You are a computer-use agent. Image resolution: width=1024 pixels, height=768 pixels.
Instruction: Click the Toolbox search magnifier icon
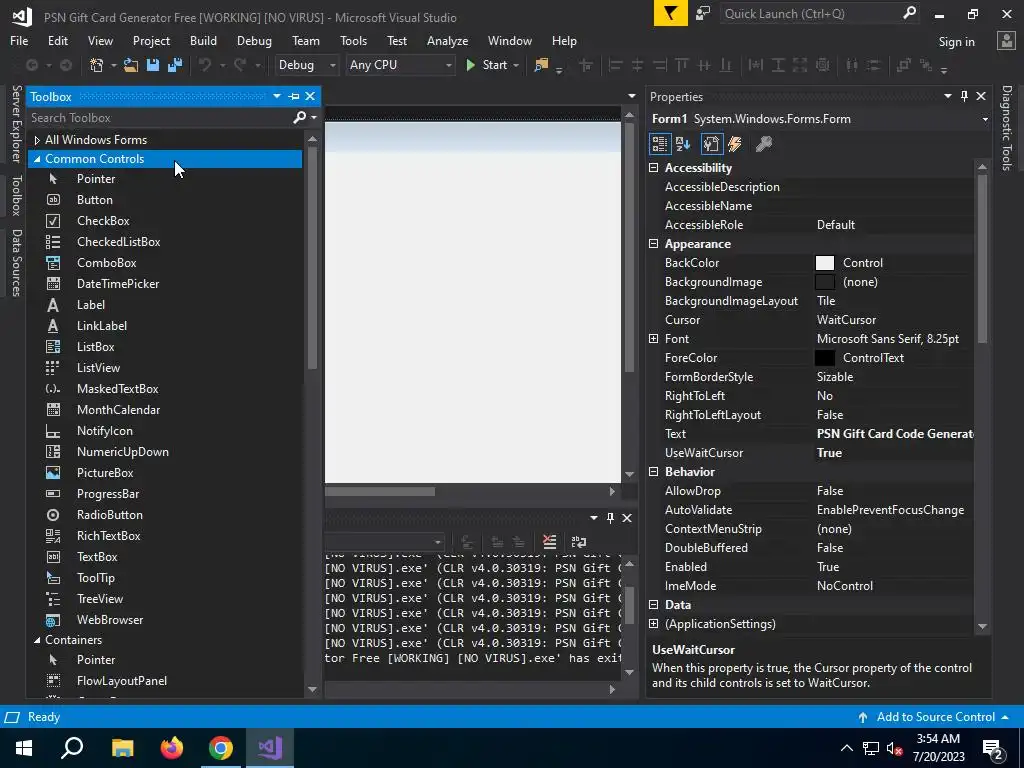point(300,118)
